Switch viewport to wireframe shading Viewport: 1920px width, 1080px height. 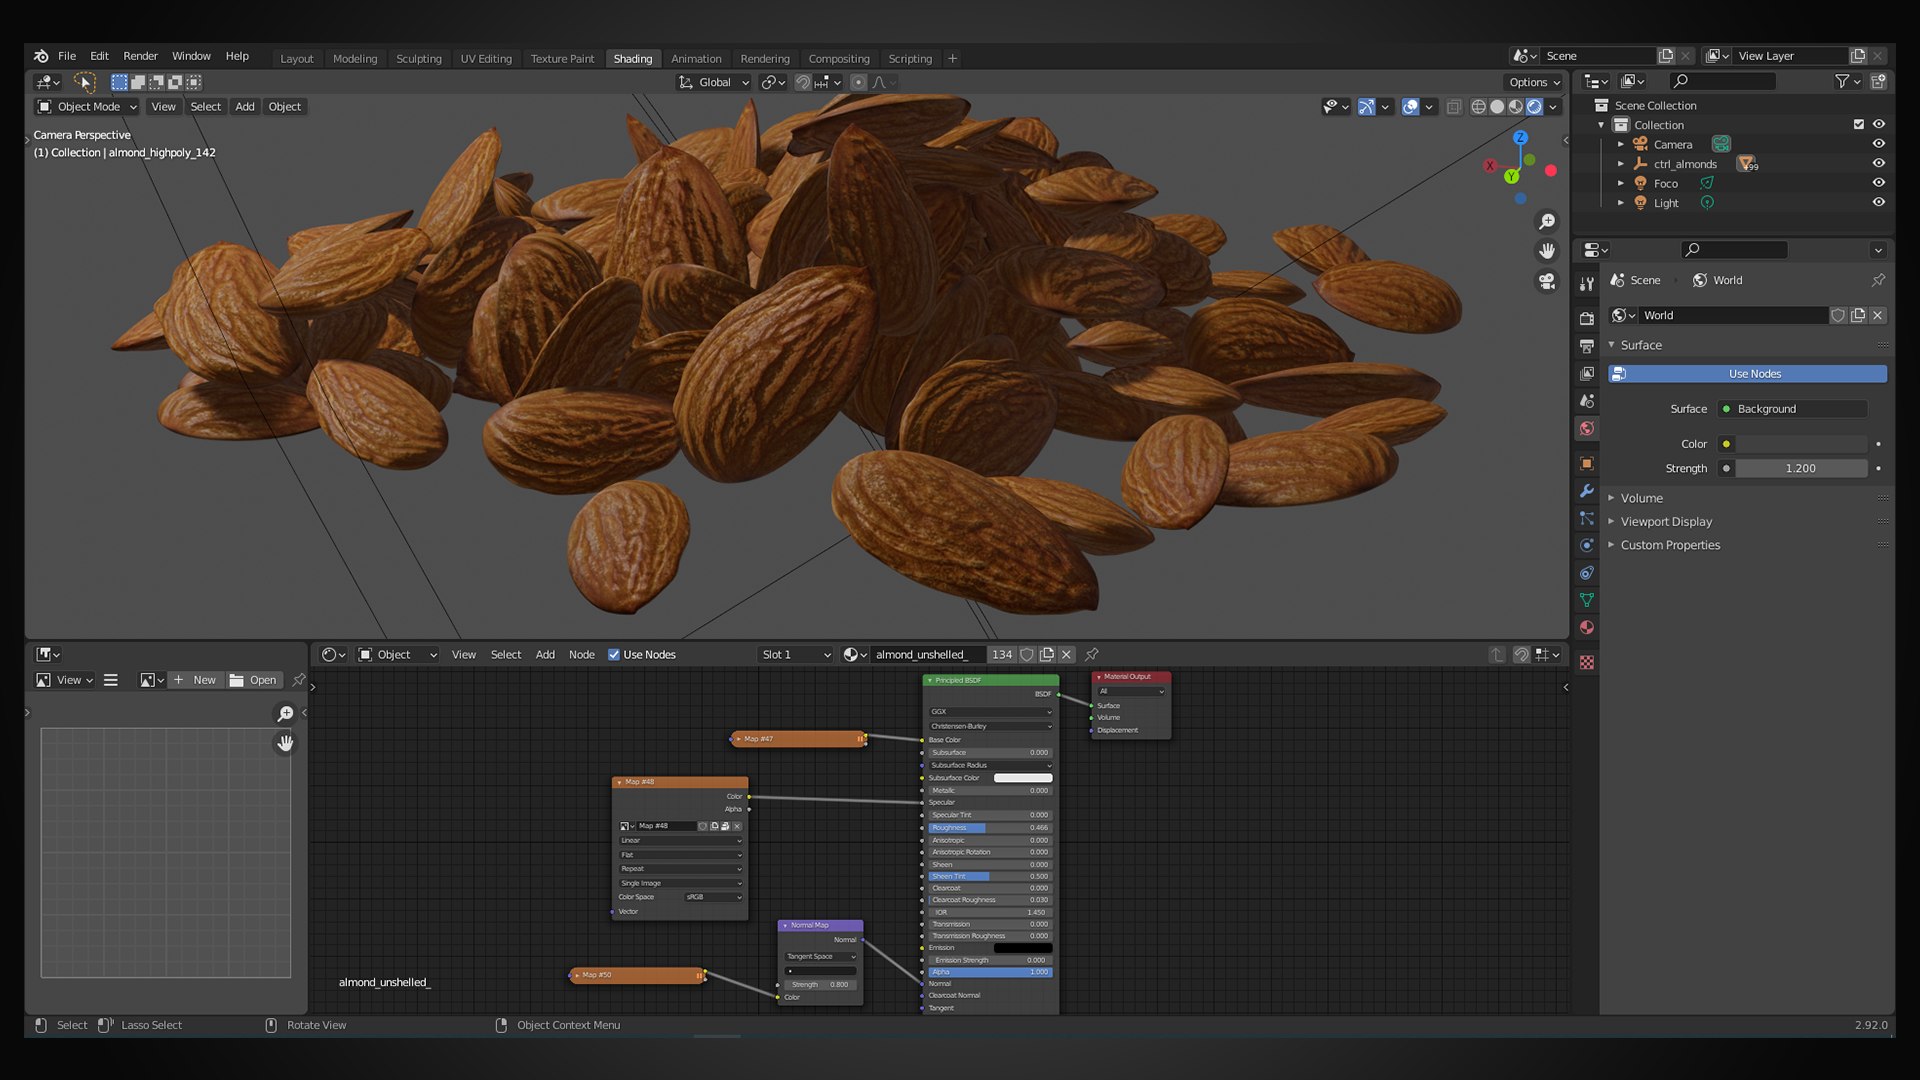[1478, 107]
